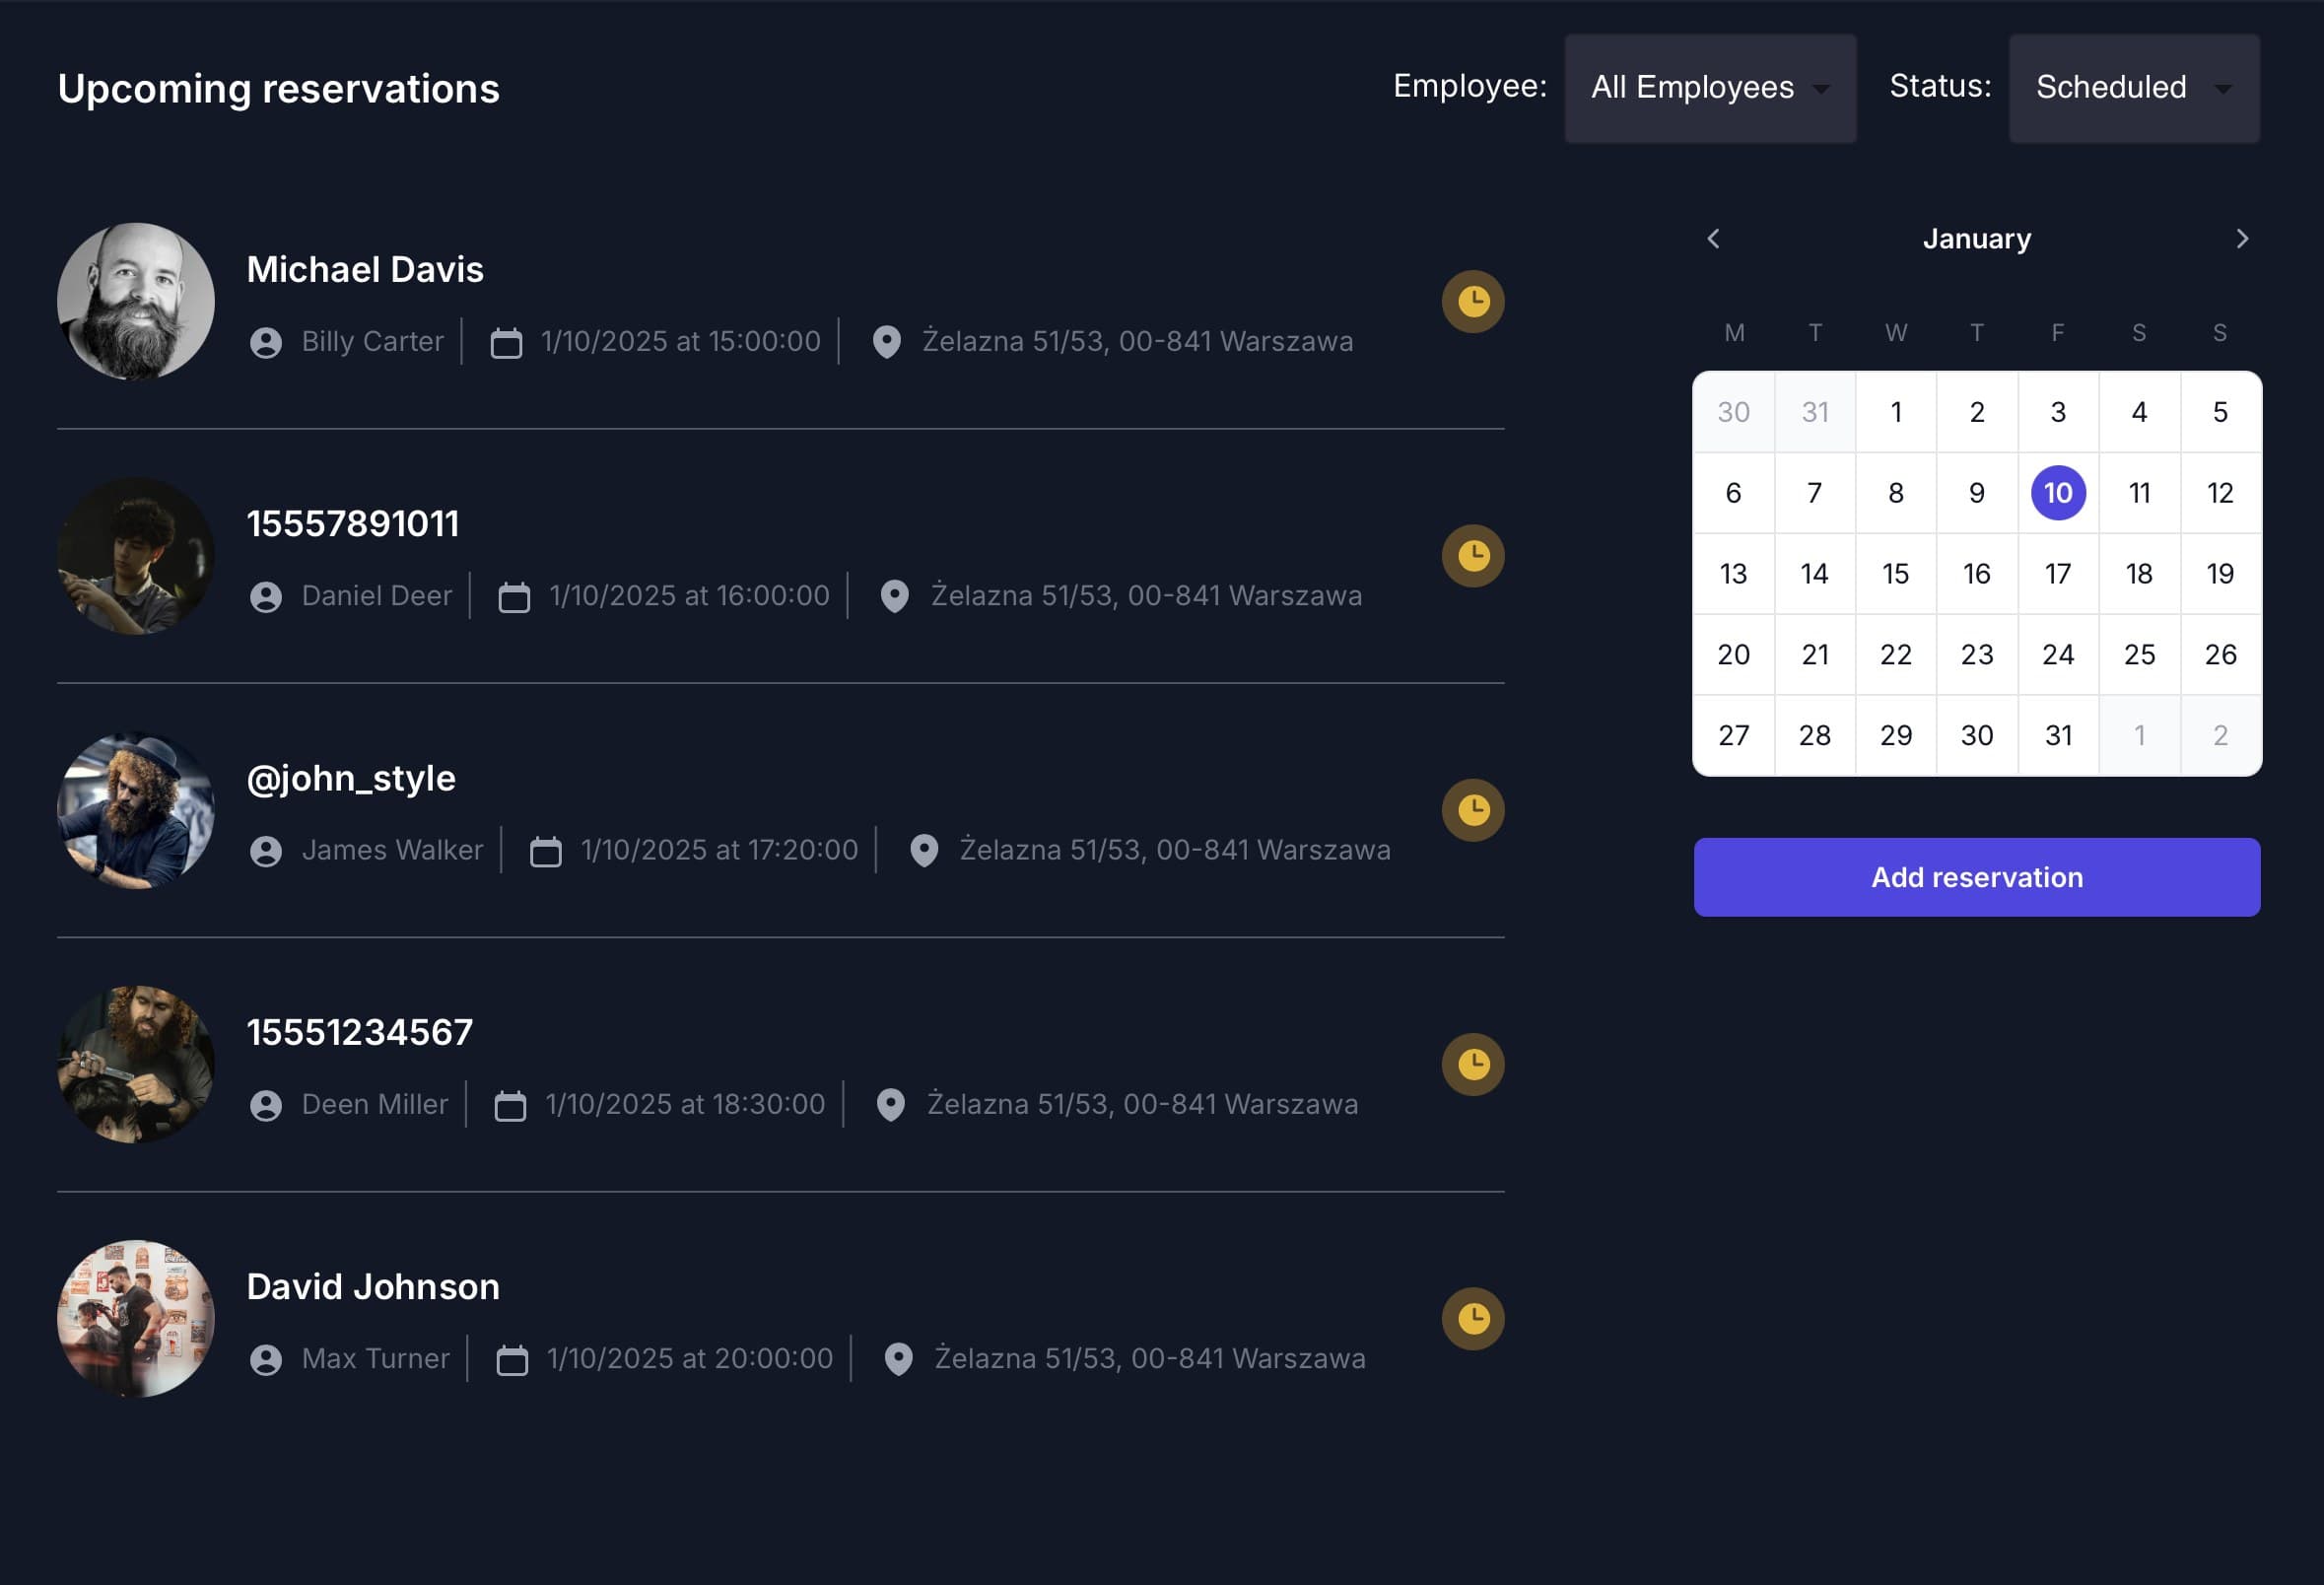Click the clock status icon for David Johnson
The height and width of the screenshot is (1585, 2324).
1472,1318
